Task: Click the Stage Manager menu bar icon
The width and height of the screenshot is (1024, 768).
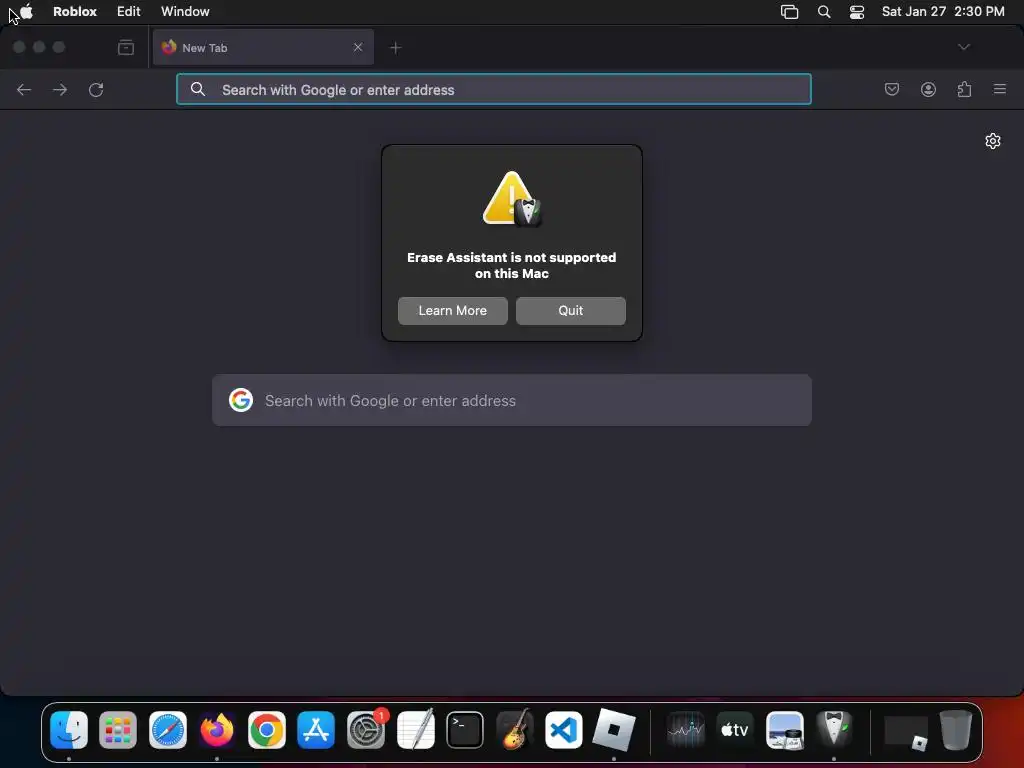Action: click(x=790, y=12)
